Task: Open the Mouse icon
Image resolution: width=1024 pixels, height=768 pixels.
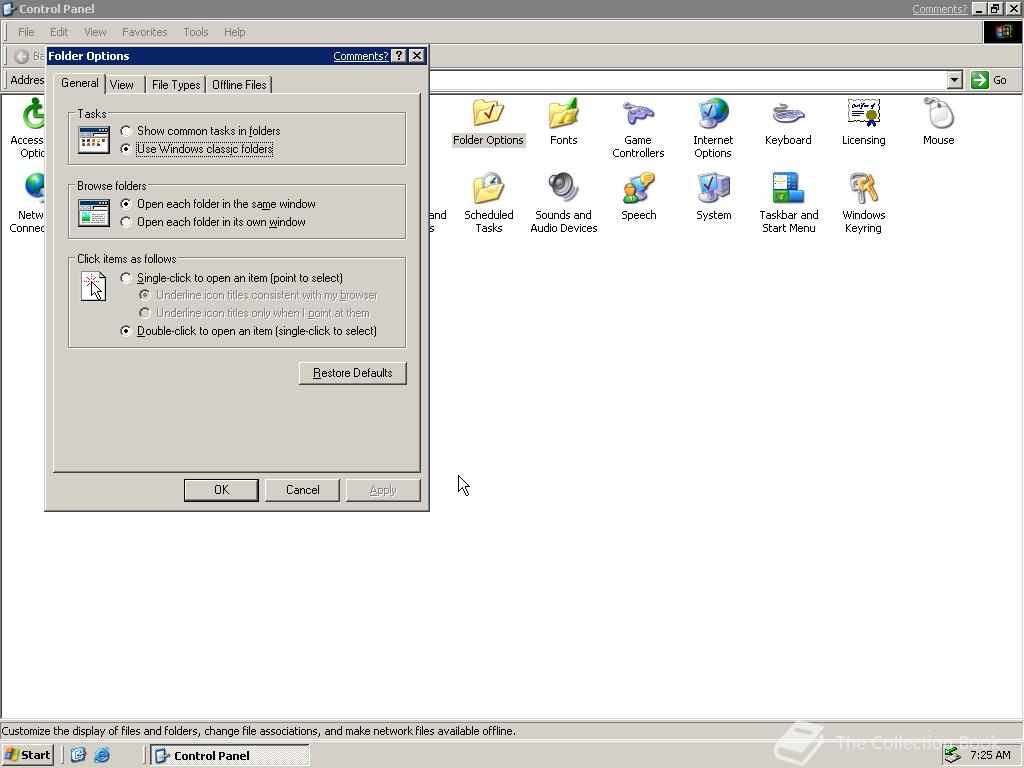Action: tap(938, 122)
